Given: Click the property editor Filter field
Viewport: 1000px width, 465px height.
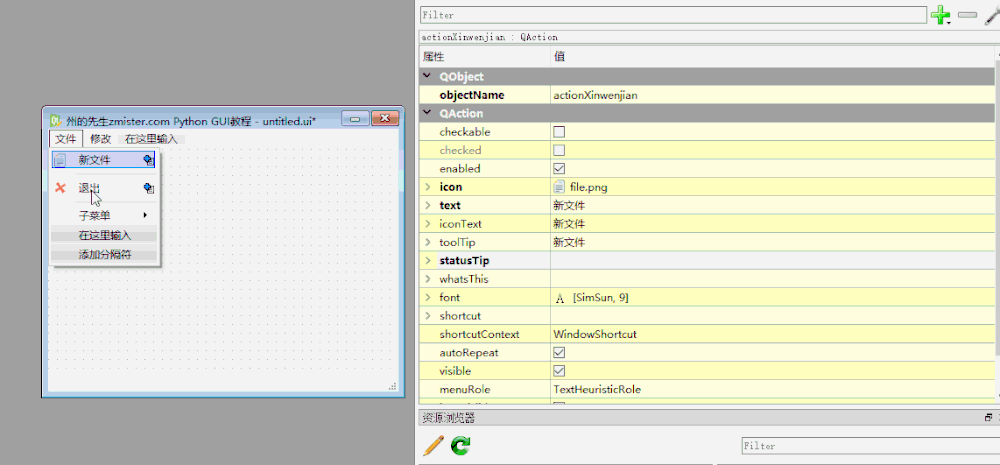Looking at the screenshot, I should click(673, 15).
